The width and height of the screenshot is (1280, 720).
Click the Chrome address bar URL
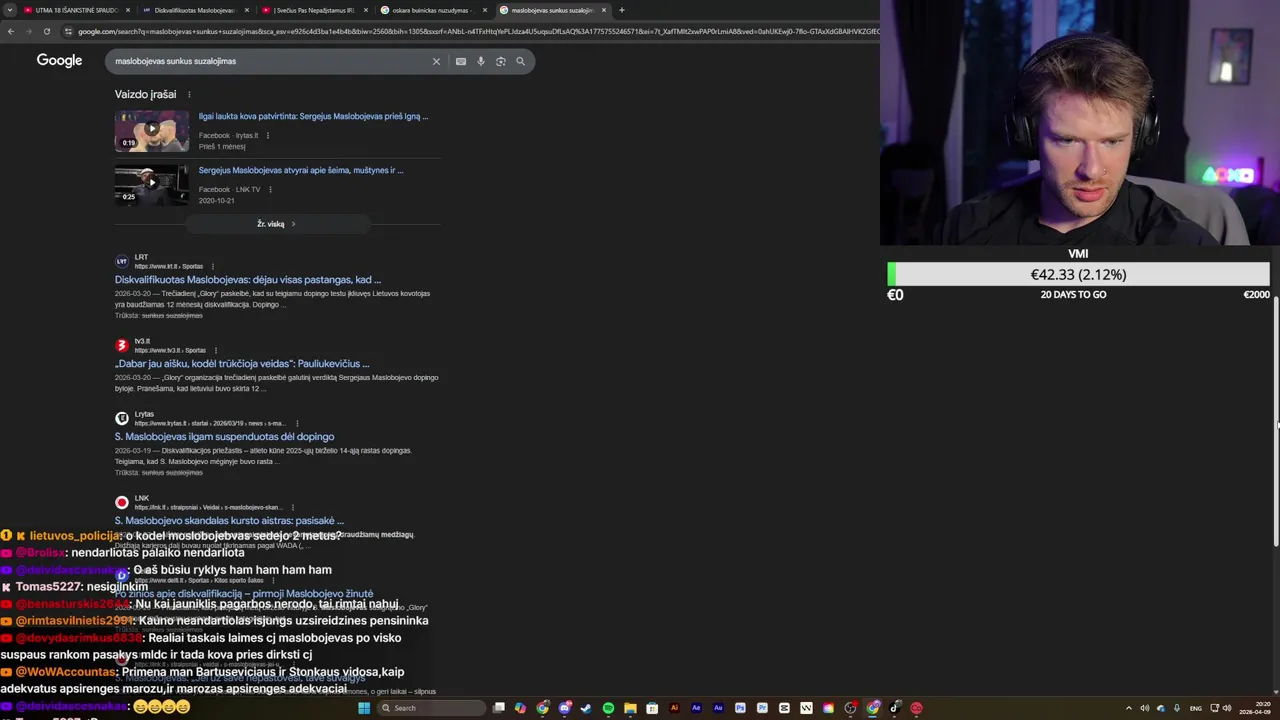click(478, 31)
